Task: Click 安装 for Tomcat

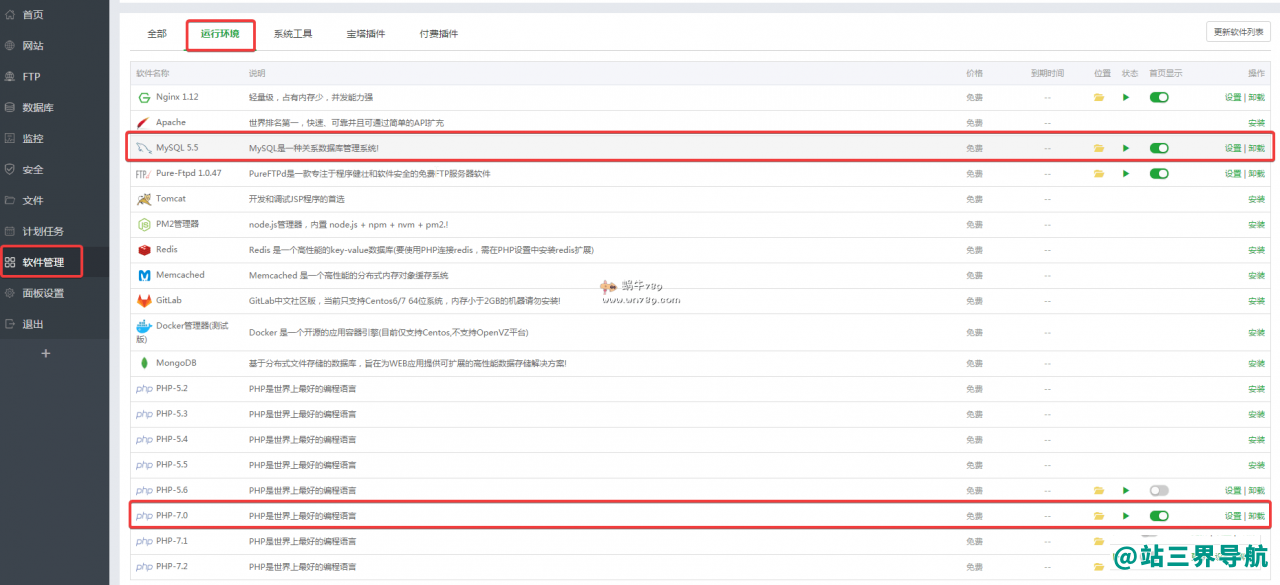Action: (x=1256, y=199)
